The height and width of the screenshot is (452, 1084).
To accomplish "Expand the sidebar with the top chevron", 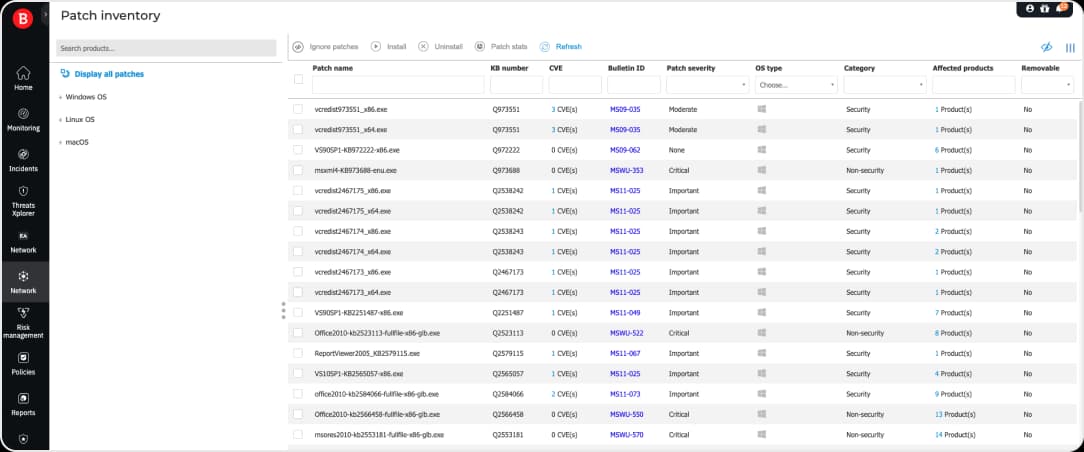I will (x=46, y=14).
